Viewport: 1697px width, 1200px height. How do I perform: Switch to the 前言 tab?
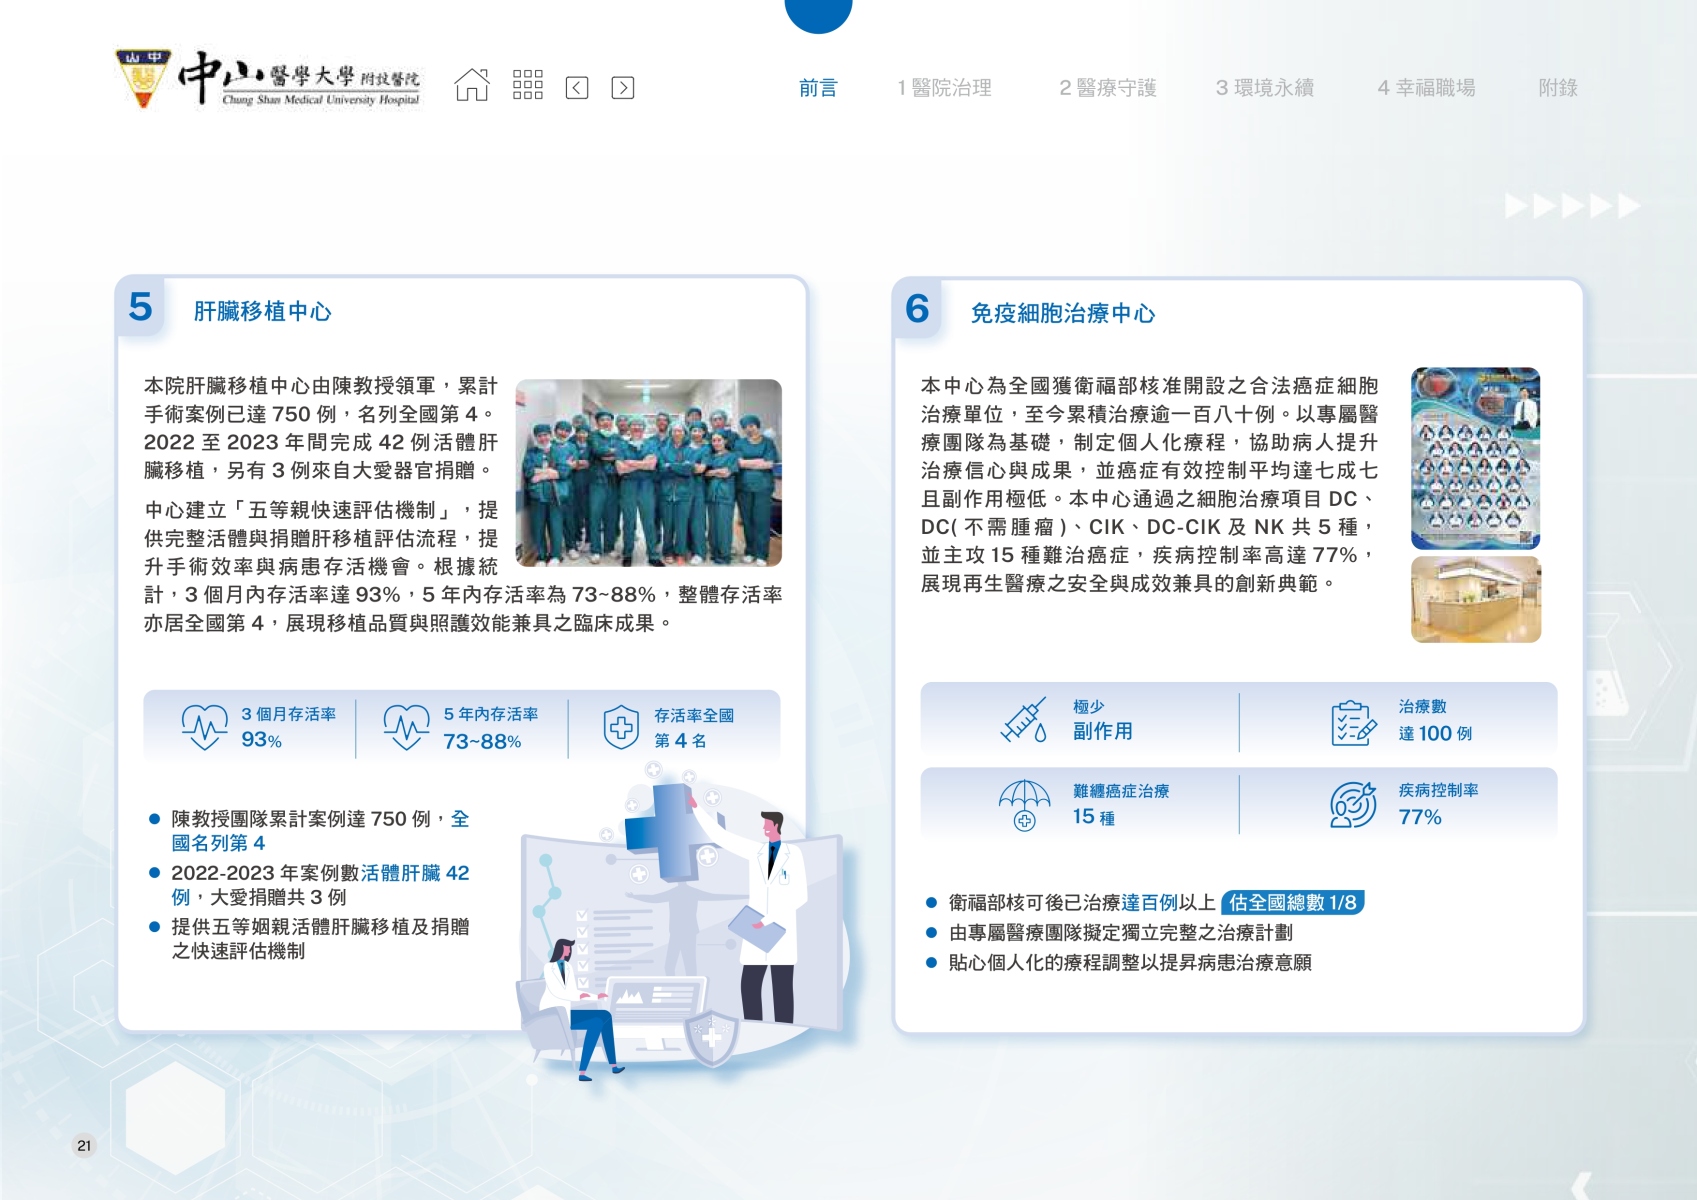(x=817, y=88)
